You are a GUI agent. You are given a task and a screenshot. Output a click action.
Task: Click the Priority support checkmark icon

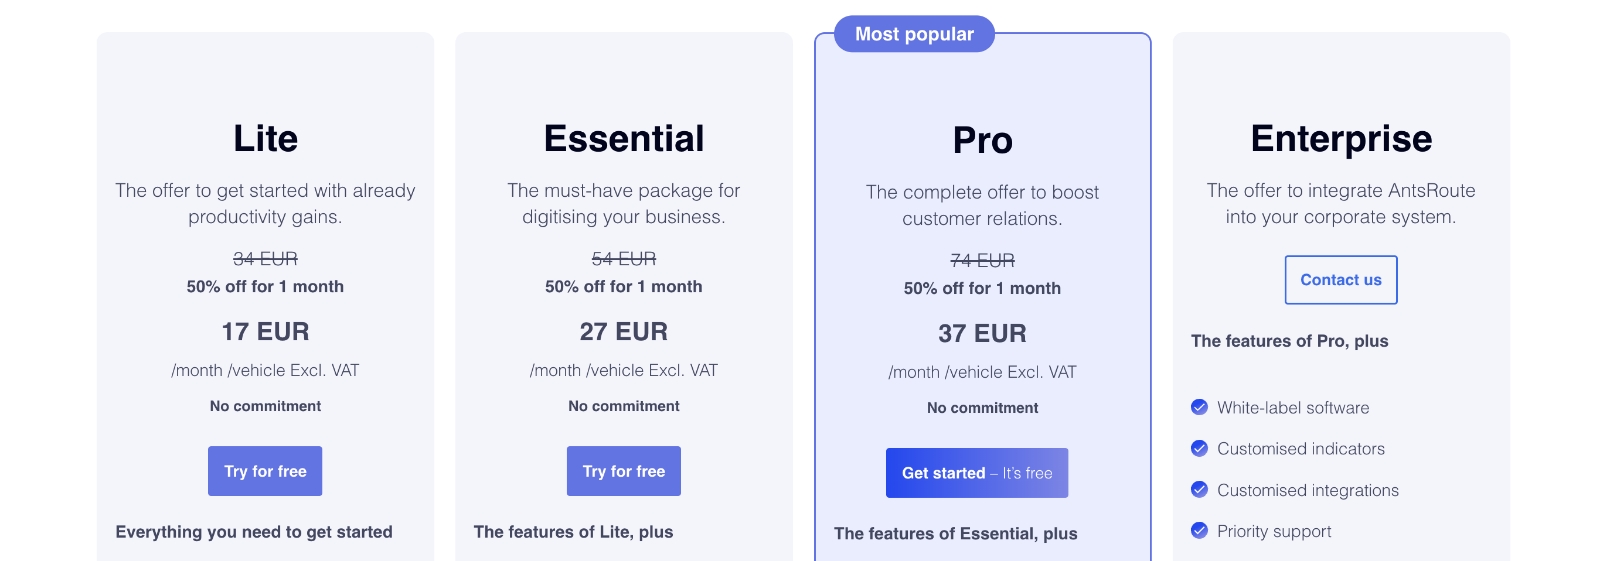1199,530
